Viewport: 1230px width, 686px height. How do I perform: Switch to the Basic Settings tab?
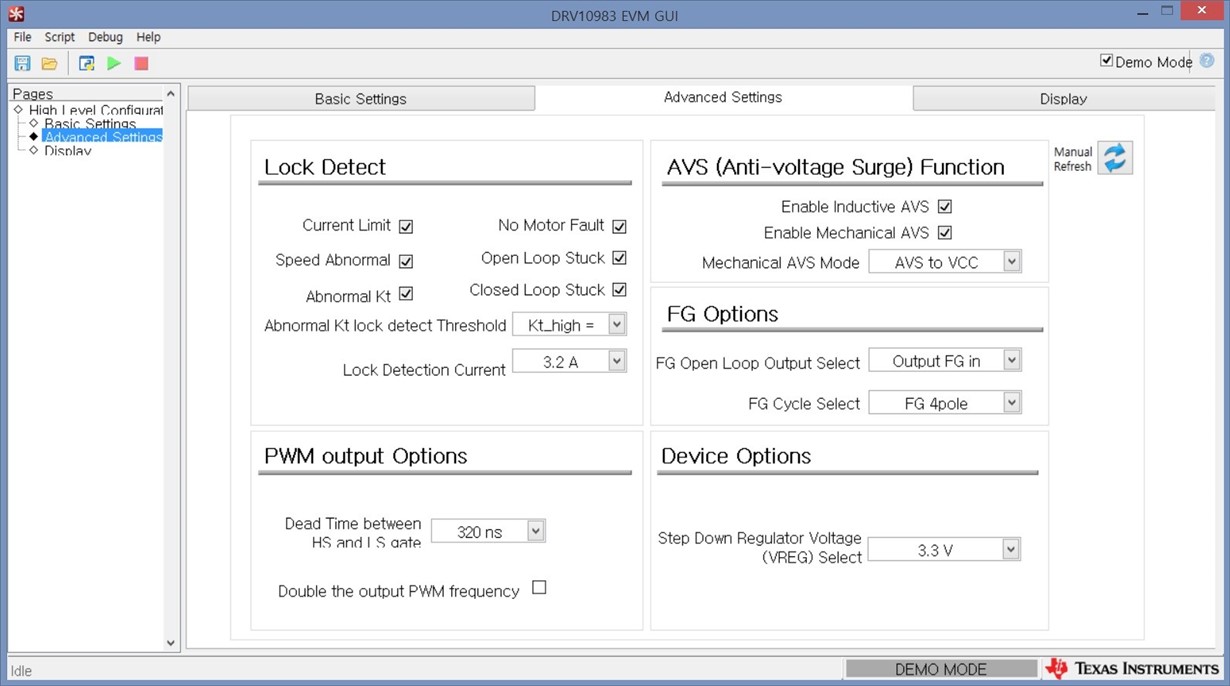click(361, 98)
